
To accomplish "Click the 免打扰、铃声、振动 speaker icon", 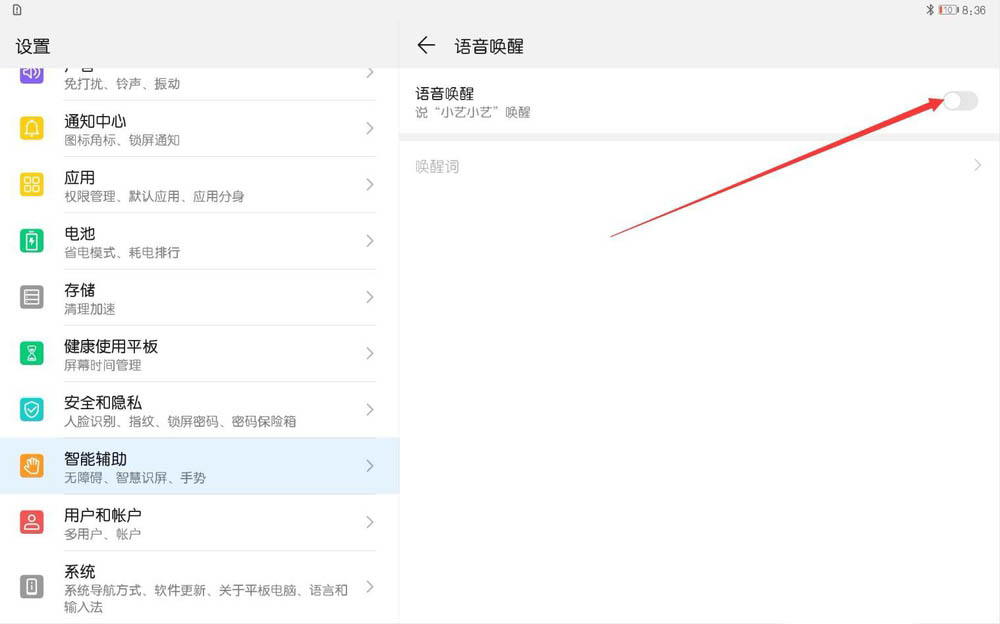I will tap(30, 72).
